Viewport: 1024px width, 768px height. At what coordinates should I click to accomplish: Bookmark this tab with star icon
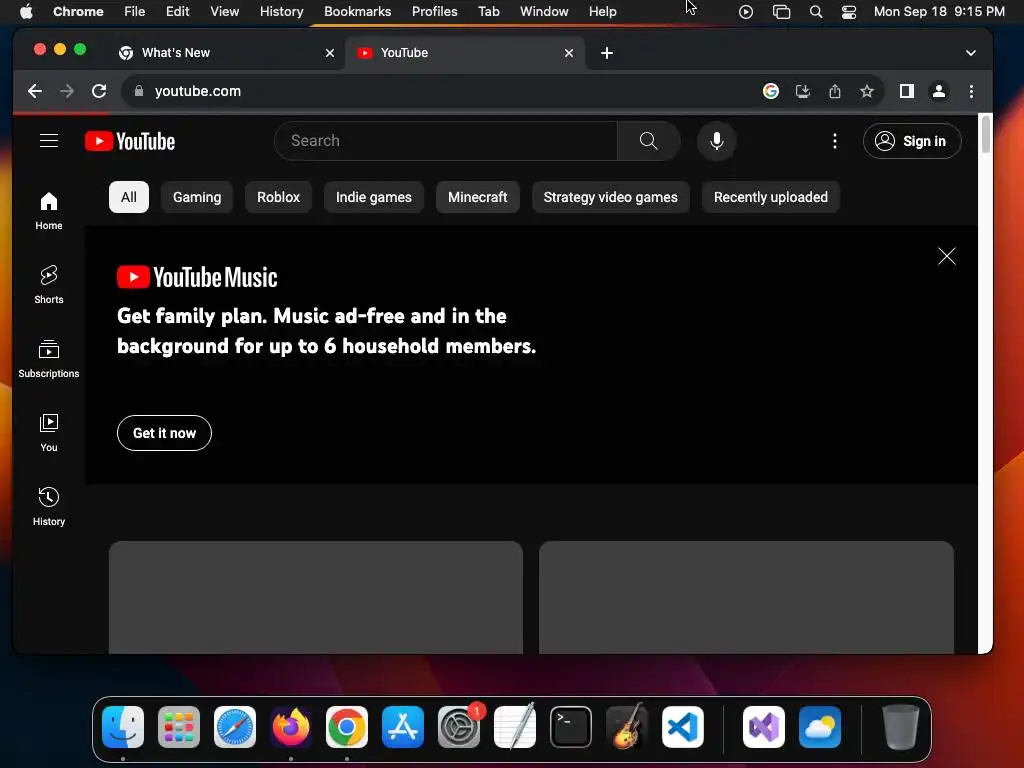point(867,91)
